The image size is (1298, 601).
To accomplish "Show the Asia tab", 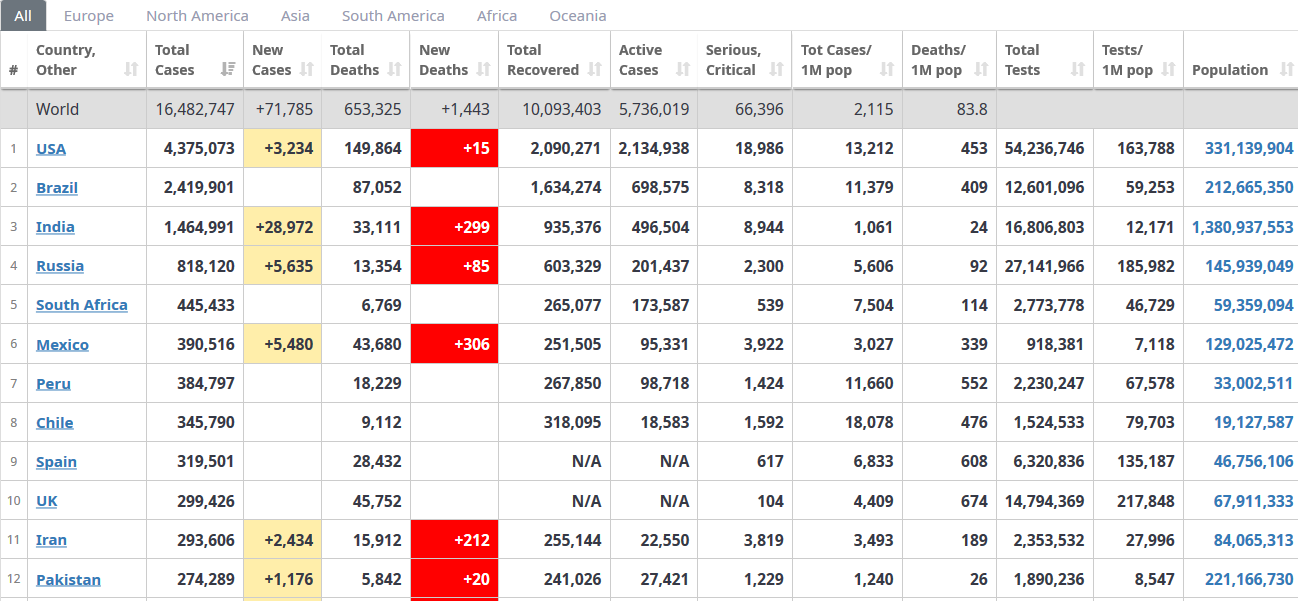I will click(295, 16).
